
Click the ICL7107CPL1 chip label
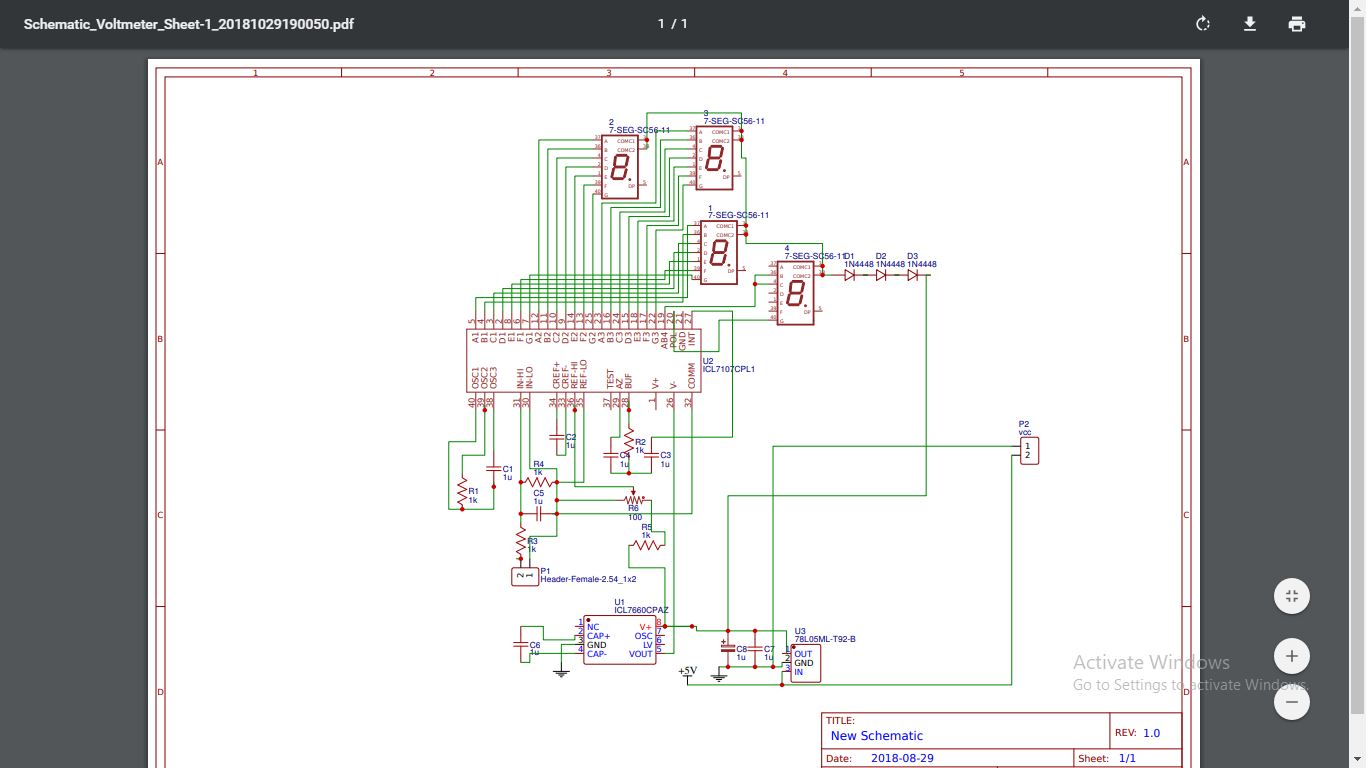coord(729,369)
